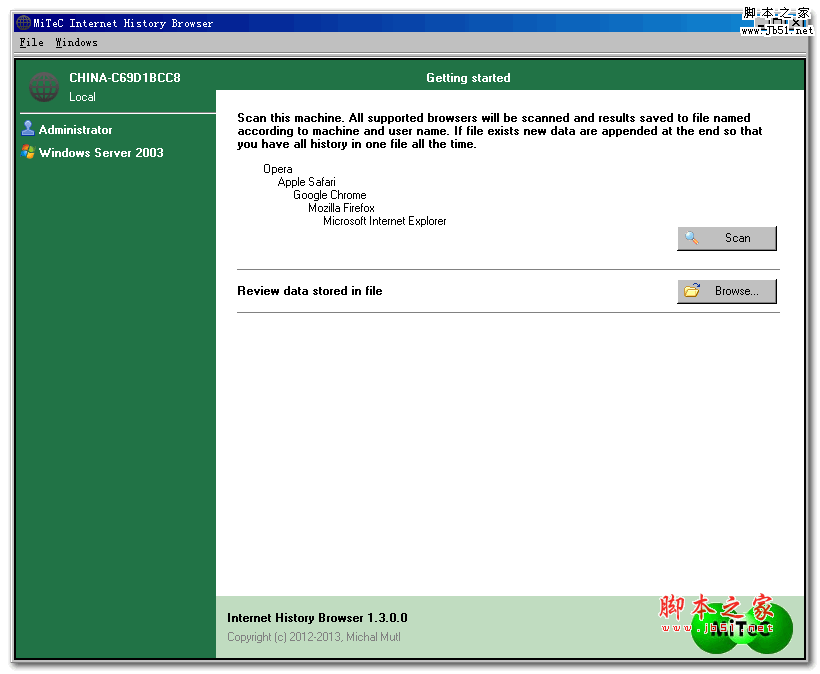The image size is (820, 674).
Task: Click the Scan button
Action: 726,238
